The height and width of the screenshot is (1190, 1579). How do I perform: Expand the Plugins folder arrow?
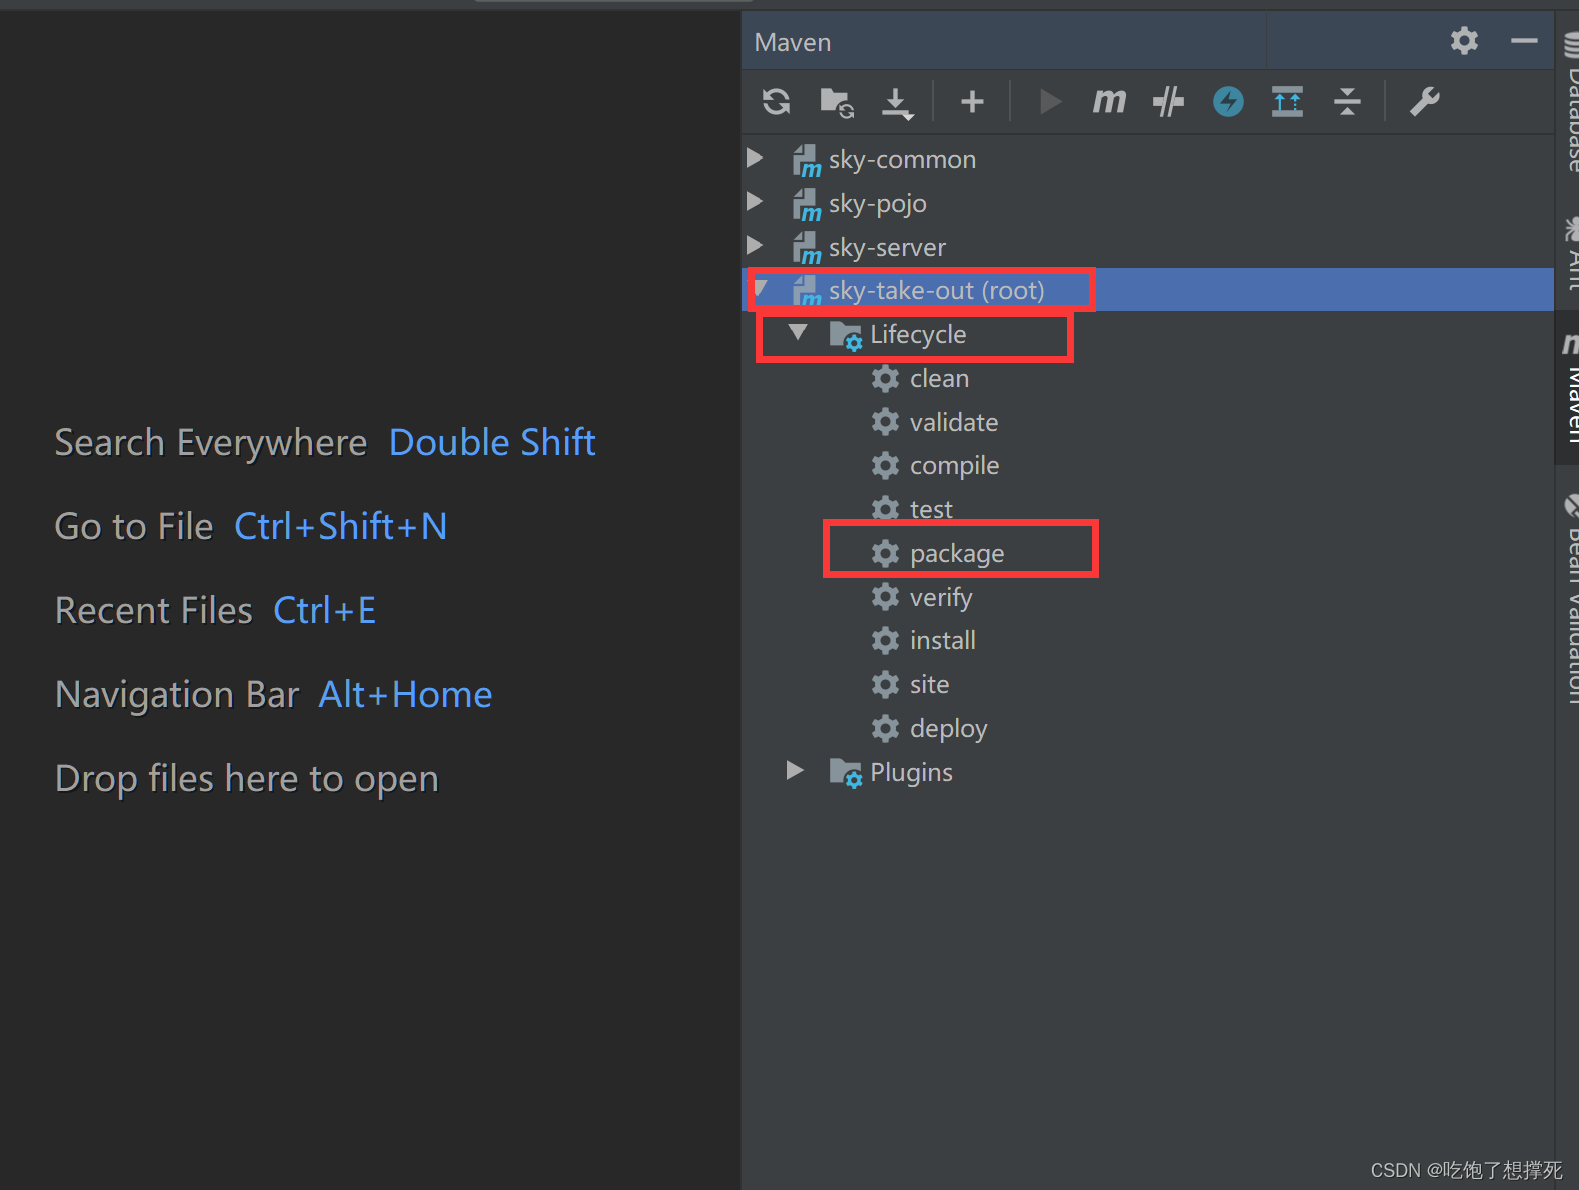click(x=796, y=771)
